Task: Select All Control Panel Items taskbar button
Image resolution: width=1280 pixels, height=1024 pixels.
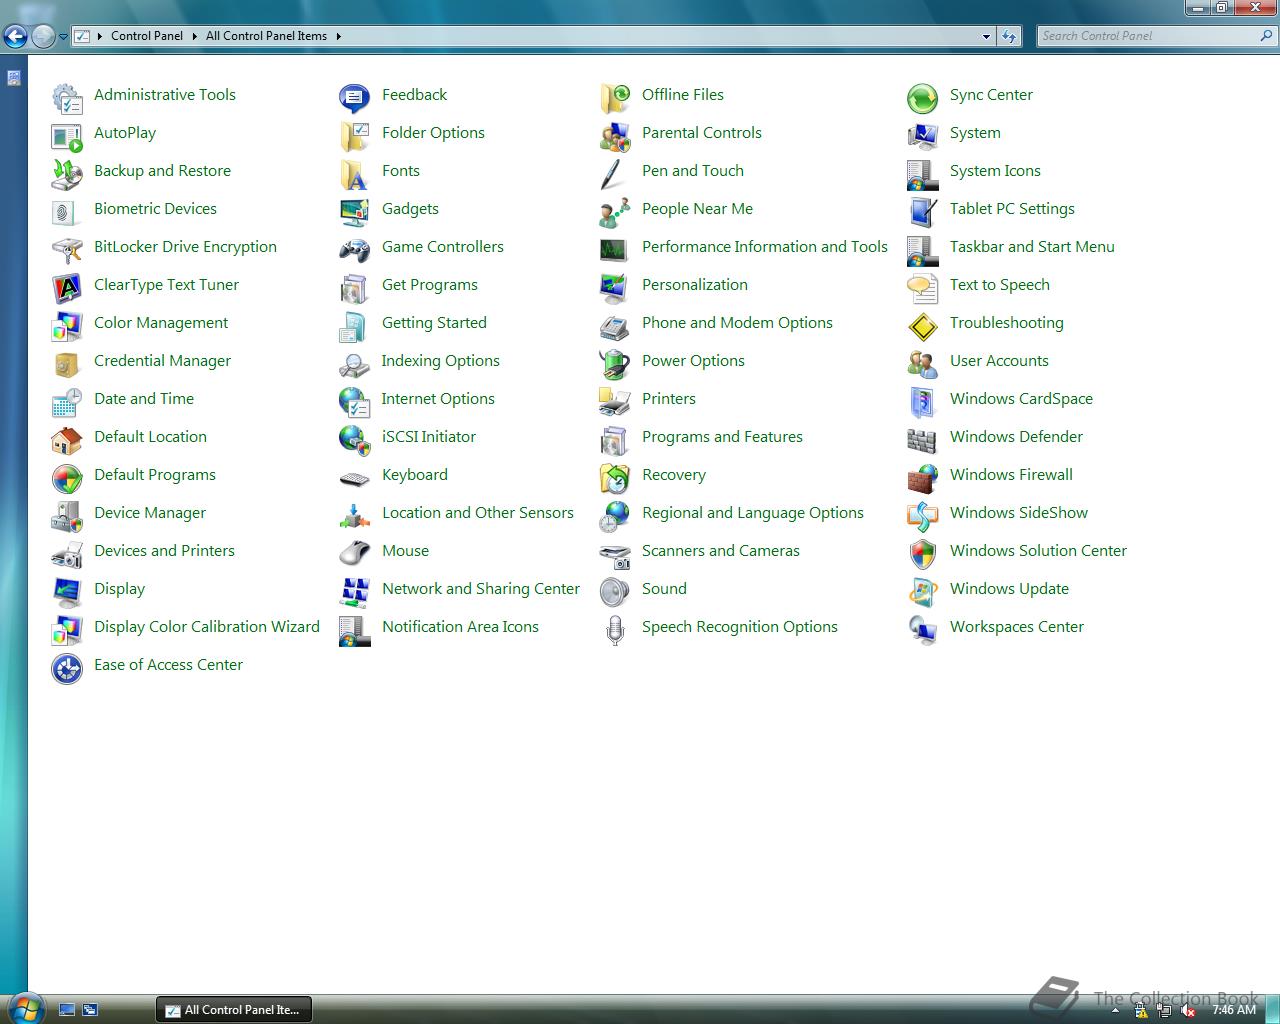Action: (x=234, y=1010)
